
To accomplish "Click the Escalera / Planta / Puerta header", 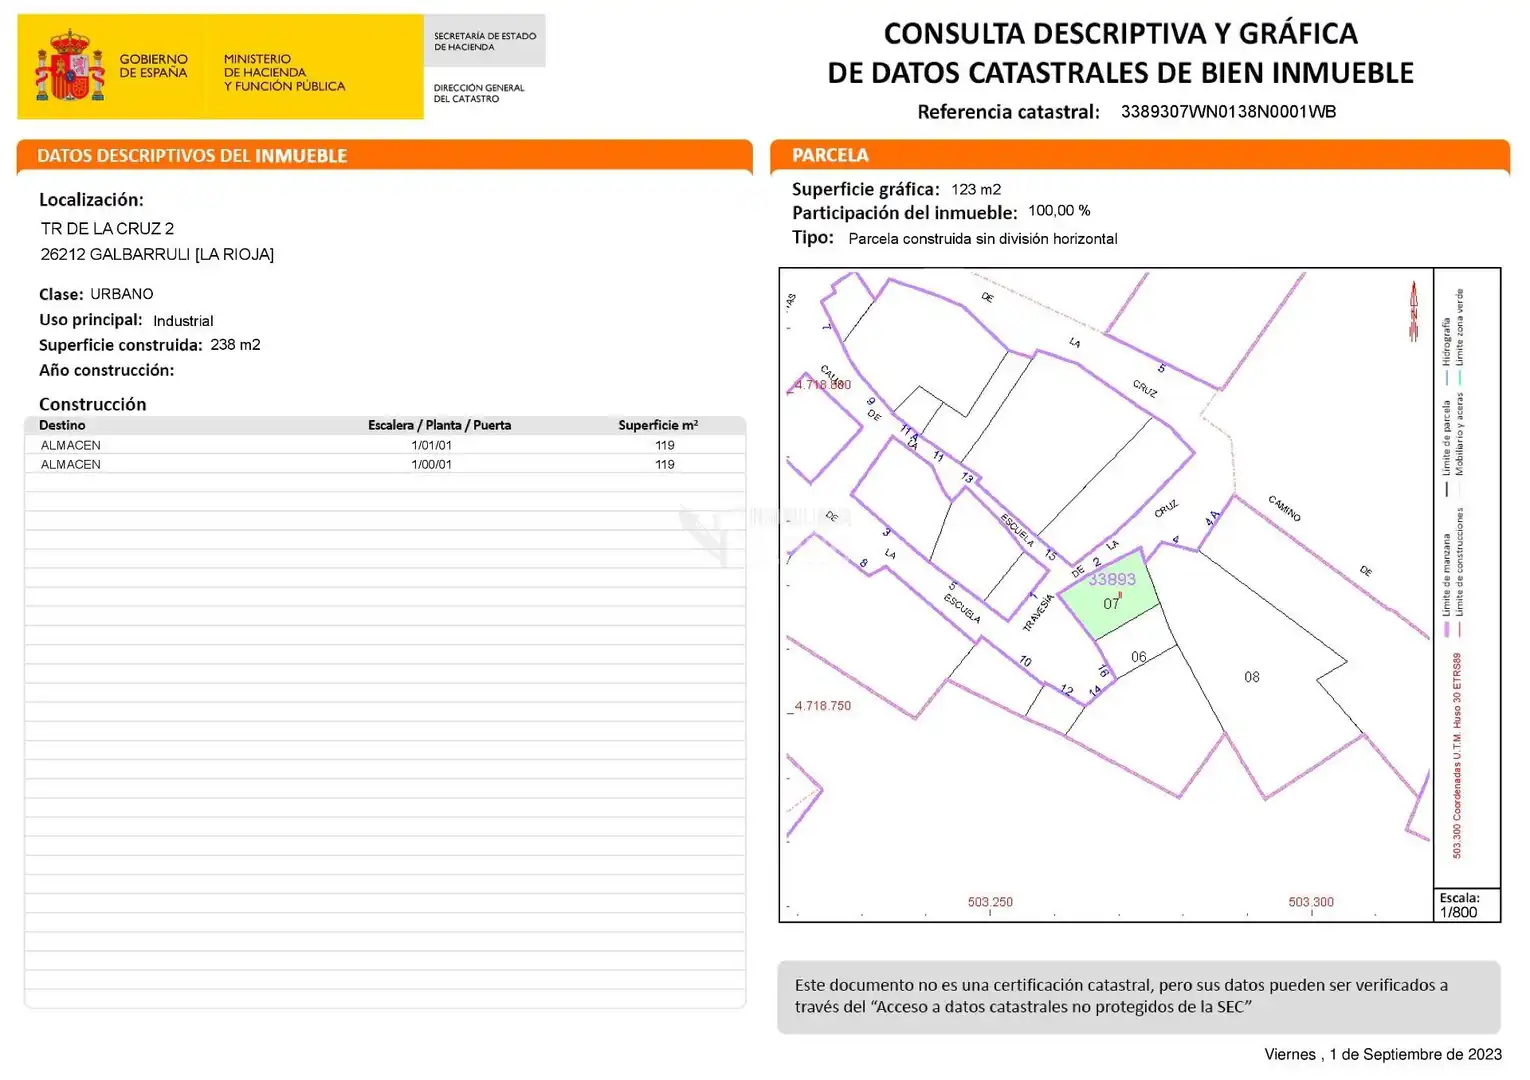I will click(439, 425).
